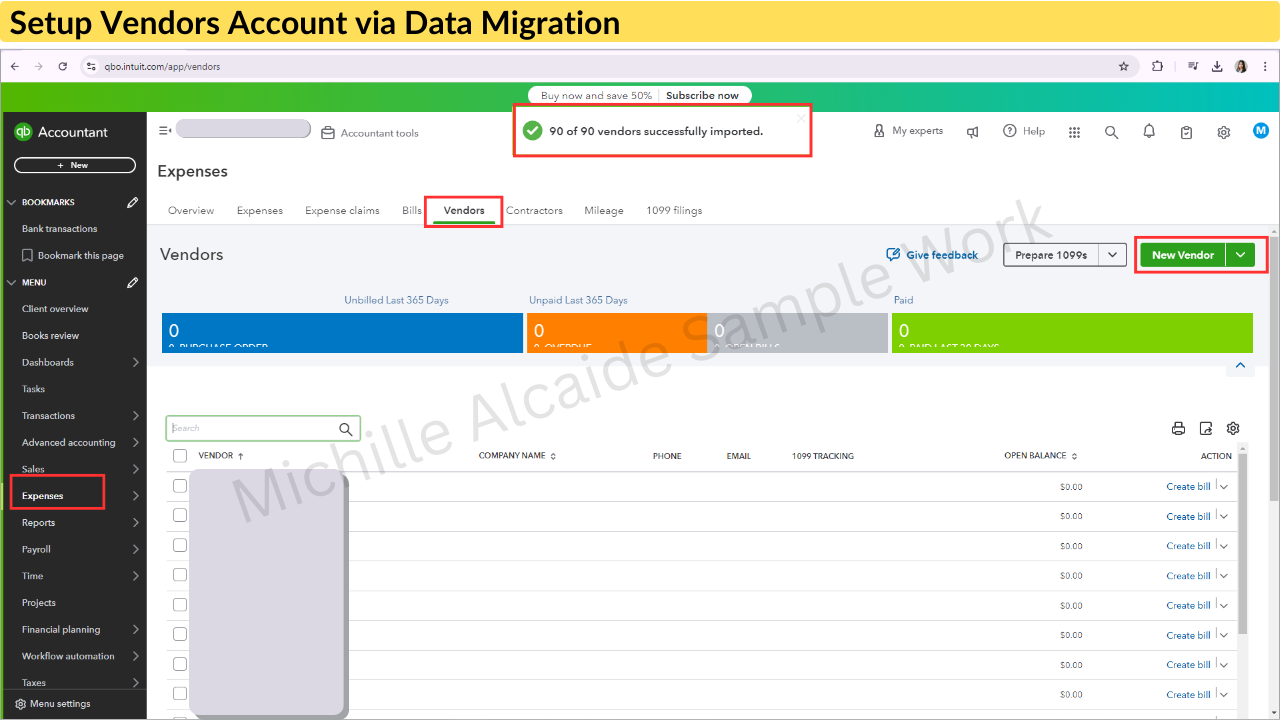
Task: Sort vendors by the OPEN BALANCE column header
Action: coord(1039,456)
